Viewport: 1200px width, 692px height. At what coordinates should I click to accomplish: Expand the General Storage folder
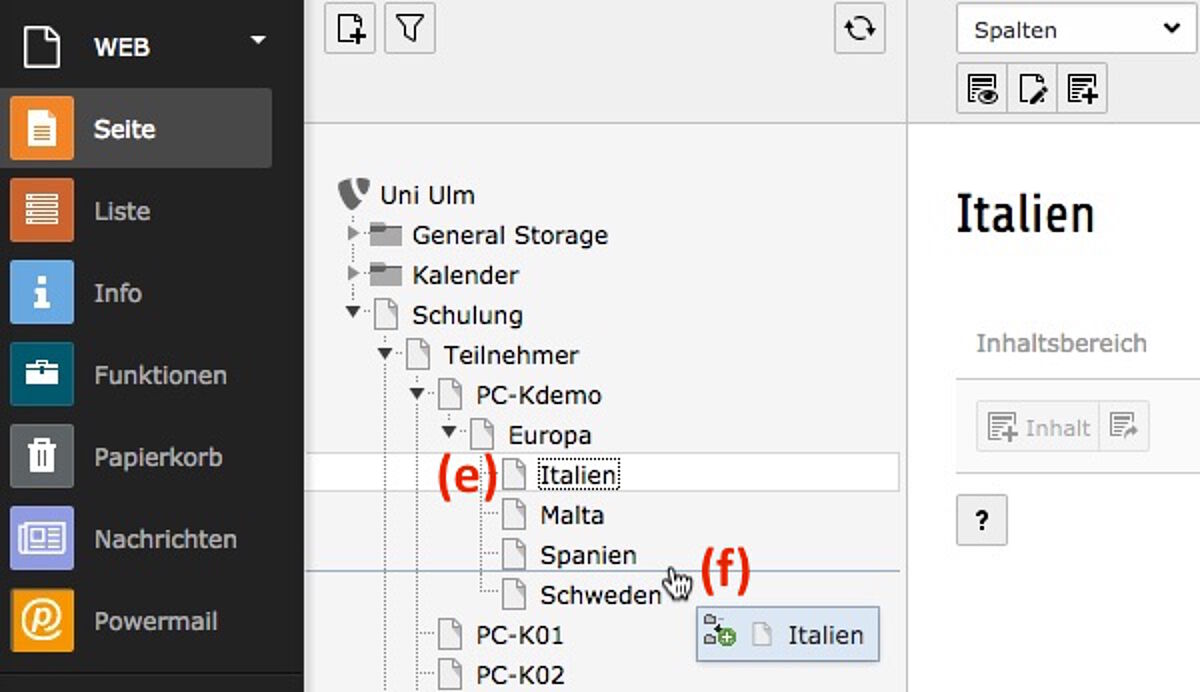coord(352,233)
